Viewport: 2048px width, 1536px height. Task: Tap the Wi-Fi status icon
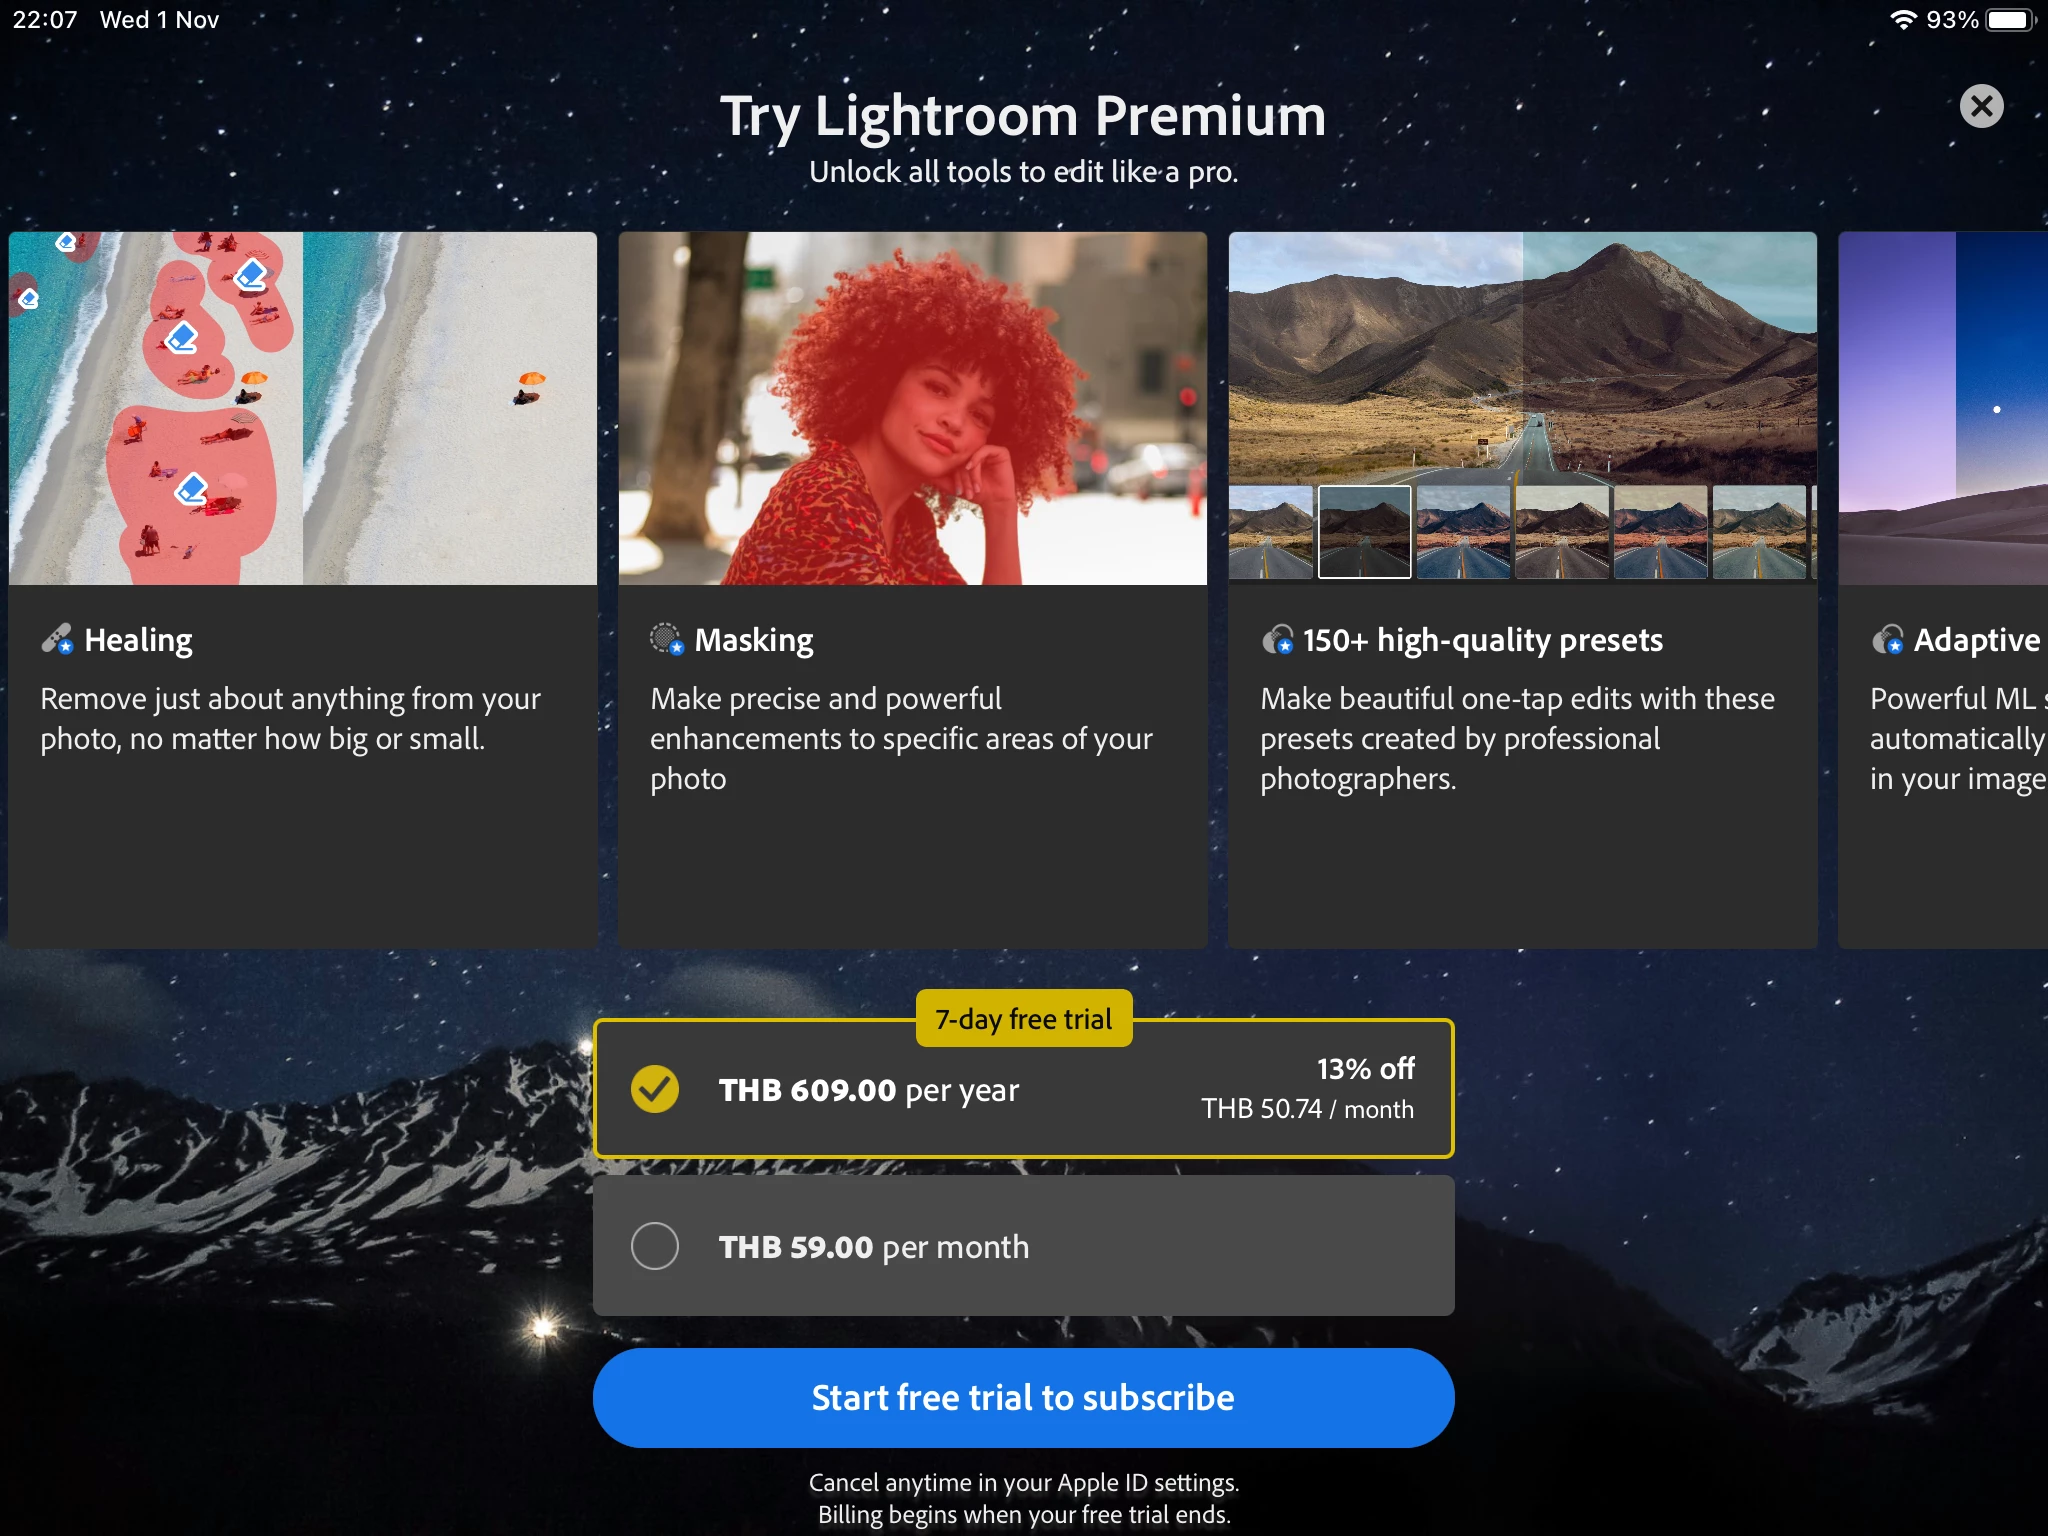click(x=1903, y=20)
